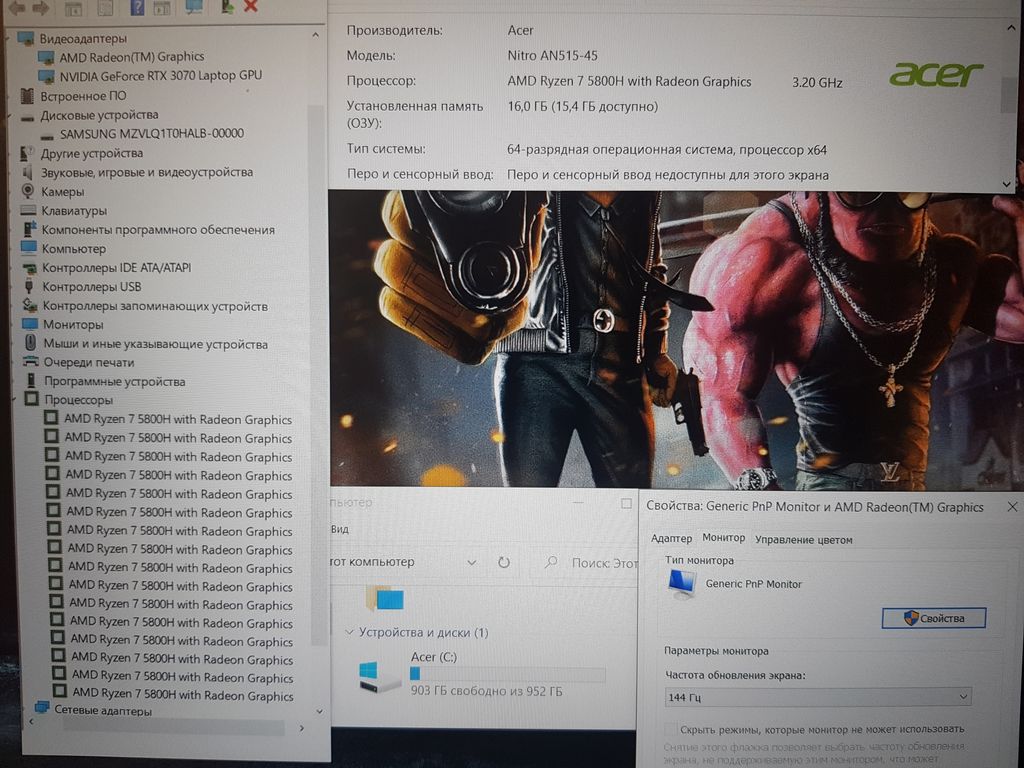Select the SAMSUNG MZVLQ1T0HALB-00000 disk
This screenshot has width=1024, height=768.
coord(152,133)
